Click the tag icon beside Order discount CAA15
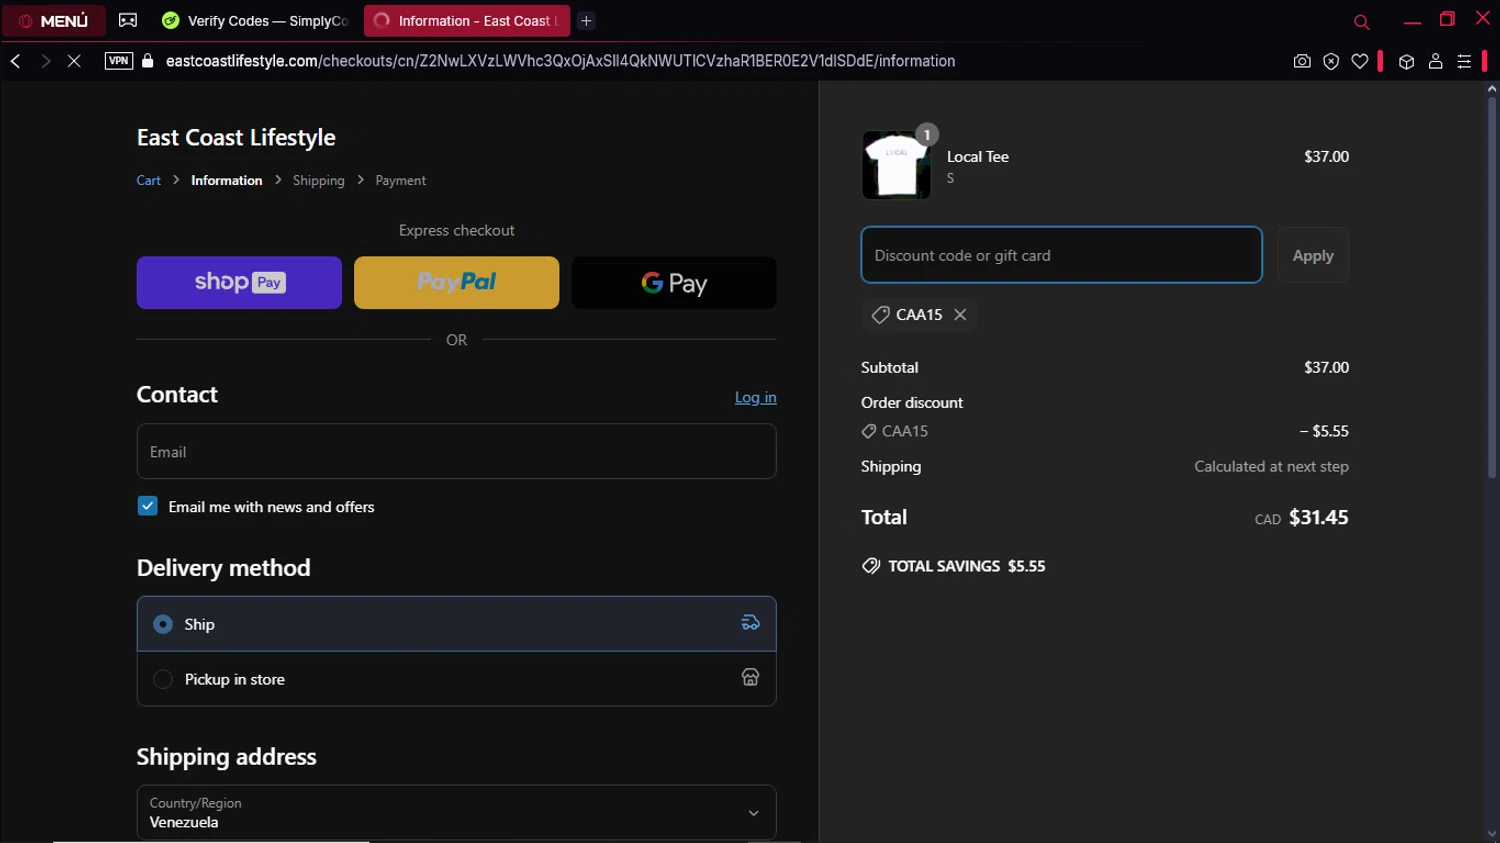The image size is (1500, 843). coord(869,431)
